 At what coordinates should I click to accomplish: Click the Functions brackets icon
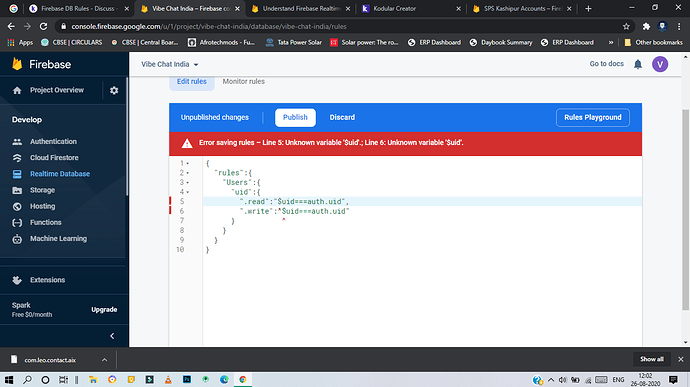(17, 222)
